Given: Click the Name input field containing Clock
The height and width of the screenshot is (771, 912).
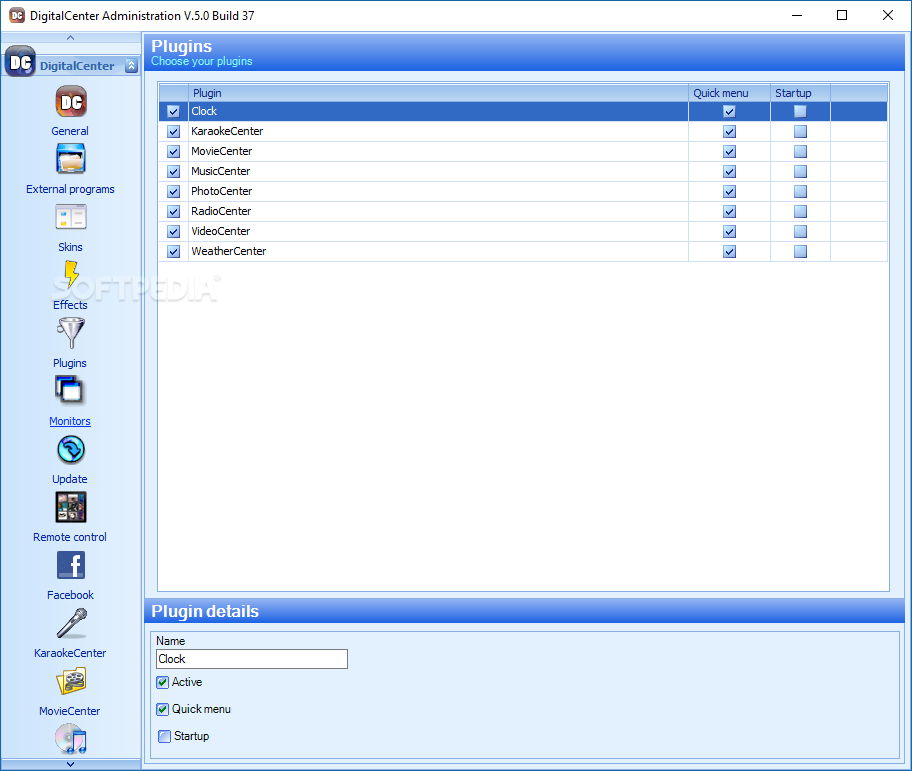Looking at the screenshot, I should [252, 659].
